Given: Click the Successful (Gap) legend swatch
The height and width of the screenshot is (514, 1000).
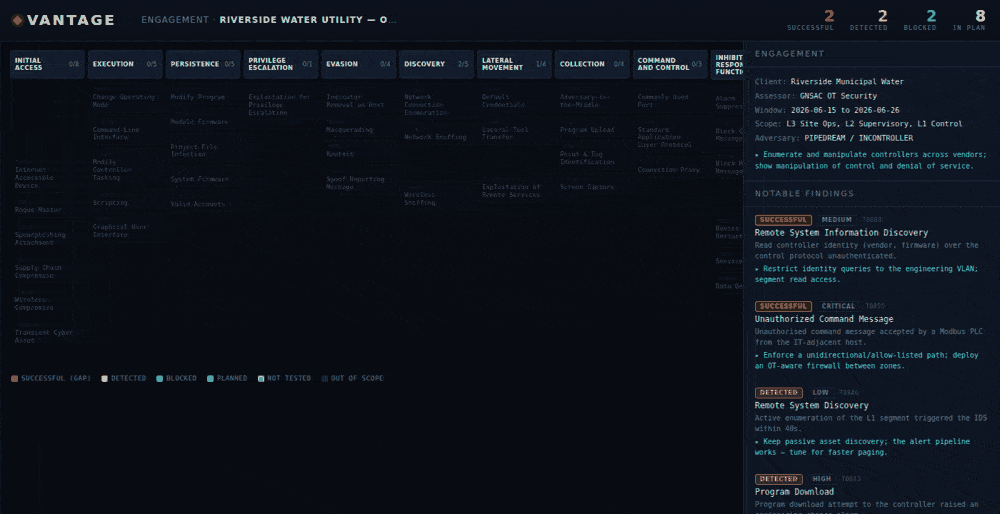Looking at the screenshot, I should [x=15, y=379].
